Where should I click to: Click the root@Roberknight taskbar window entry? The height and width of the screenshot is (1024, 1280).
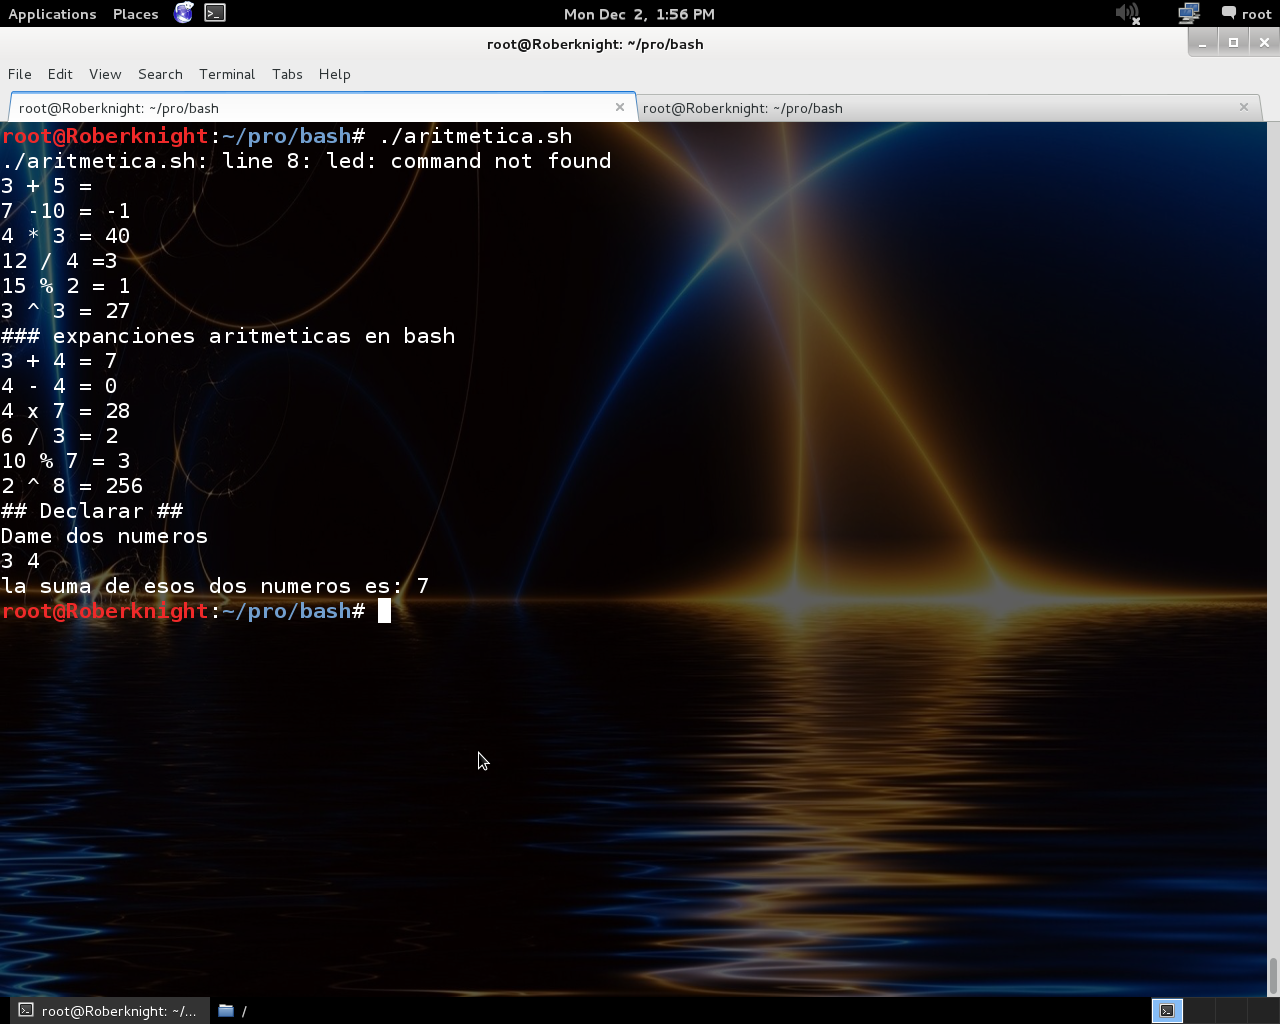(110, 1011)
